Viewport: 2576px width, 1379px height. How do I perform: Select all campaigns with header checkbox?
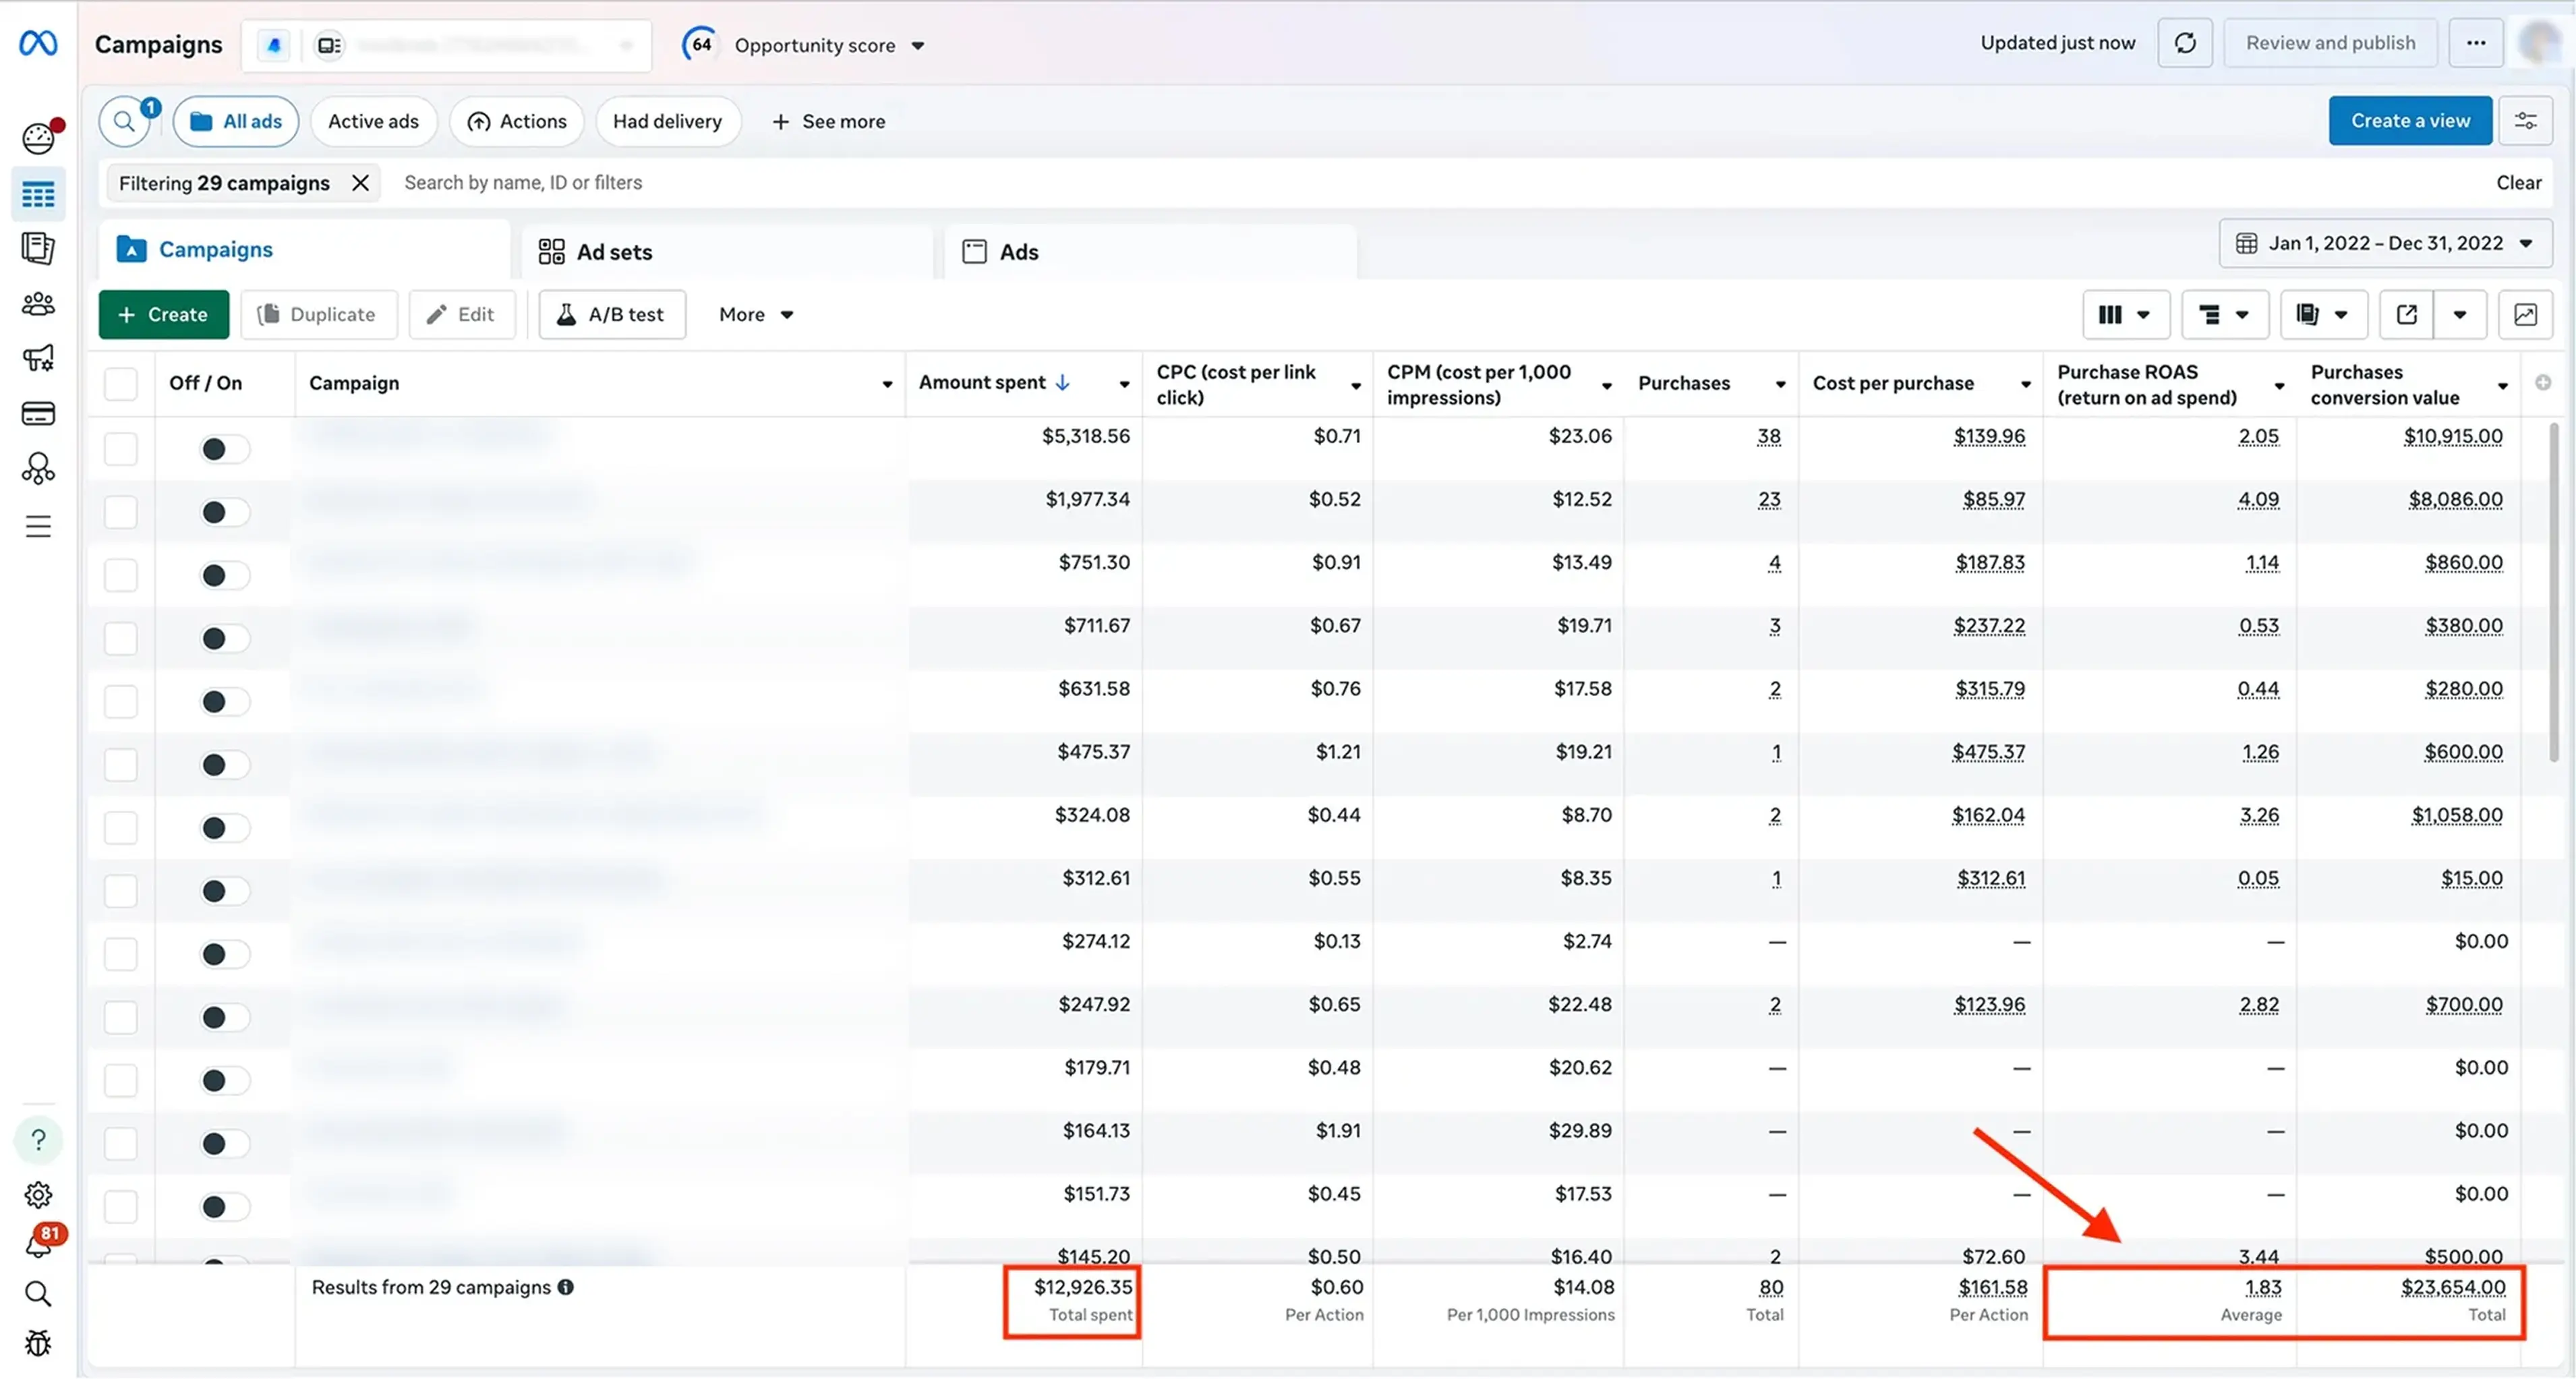click(121, 383)
